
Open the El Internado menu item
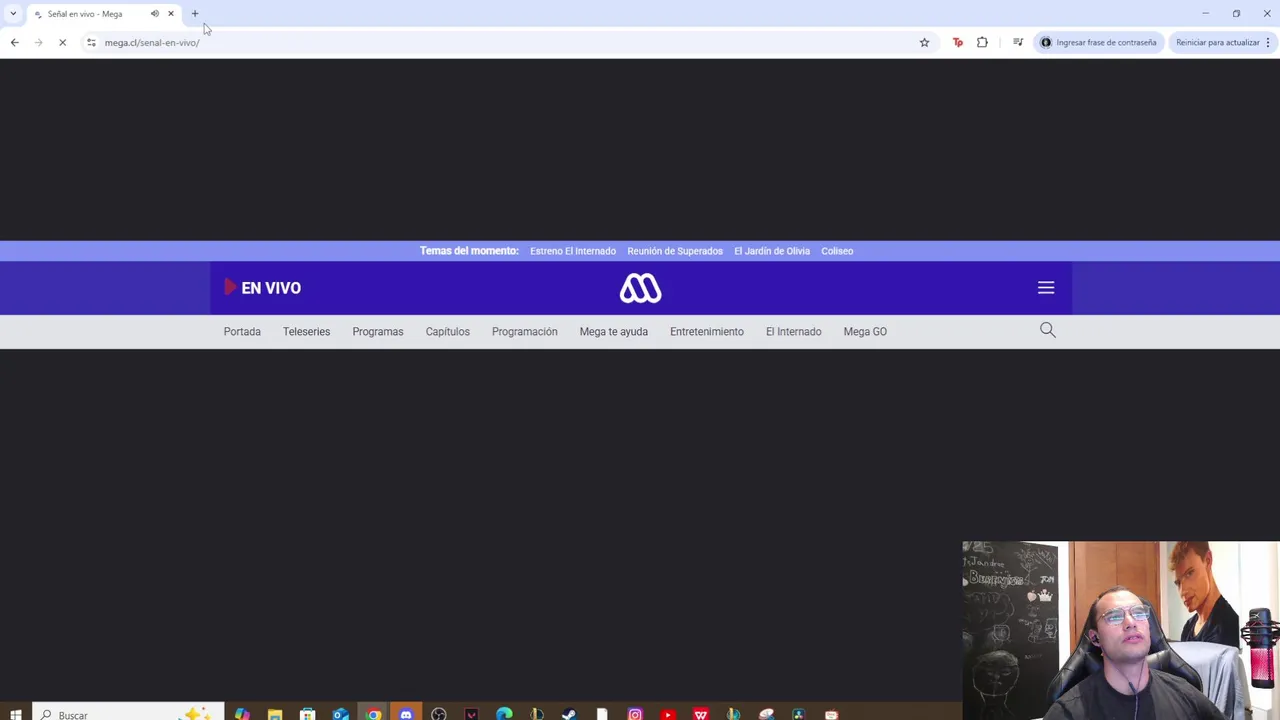(x=793, y=332)
